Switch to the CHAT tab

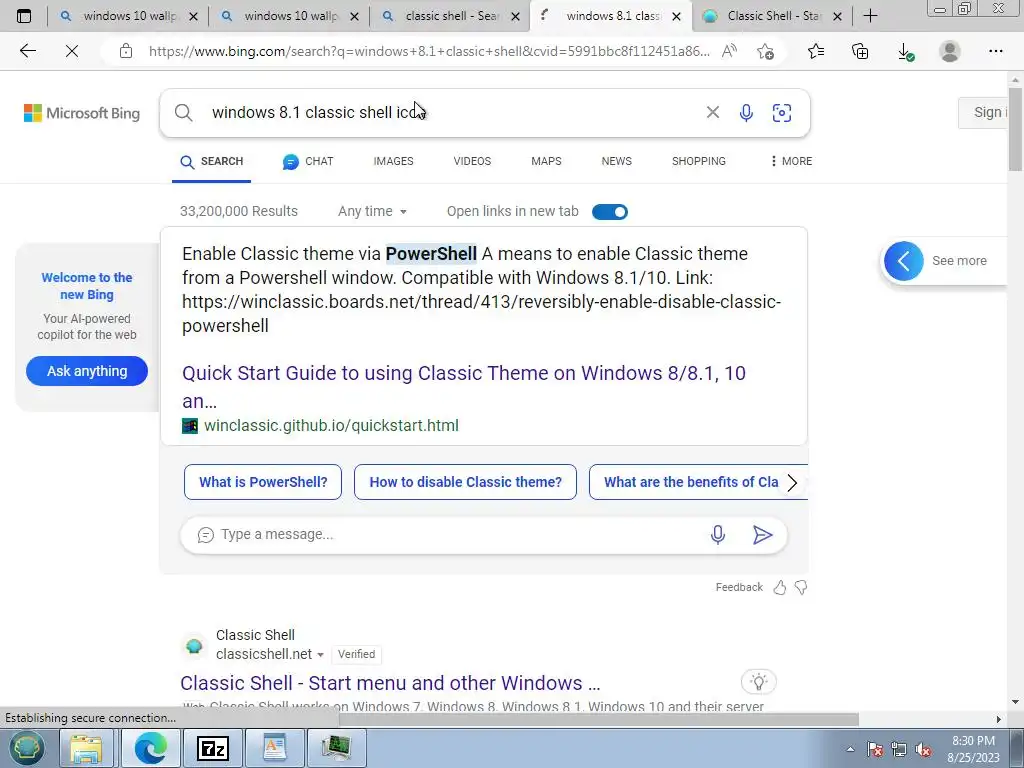[308, 161]
